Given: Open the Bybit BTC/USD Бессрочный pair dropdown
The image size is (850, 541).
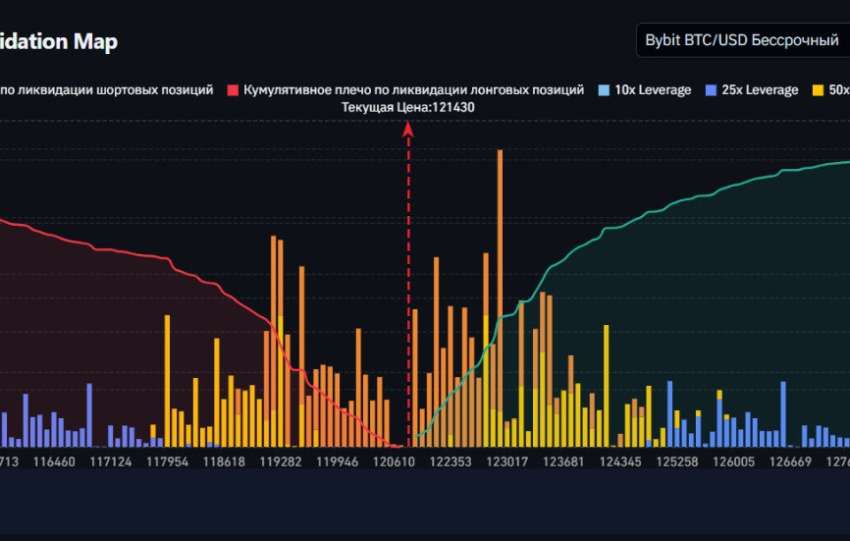Looking at the screenshot, I should 742,40.
